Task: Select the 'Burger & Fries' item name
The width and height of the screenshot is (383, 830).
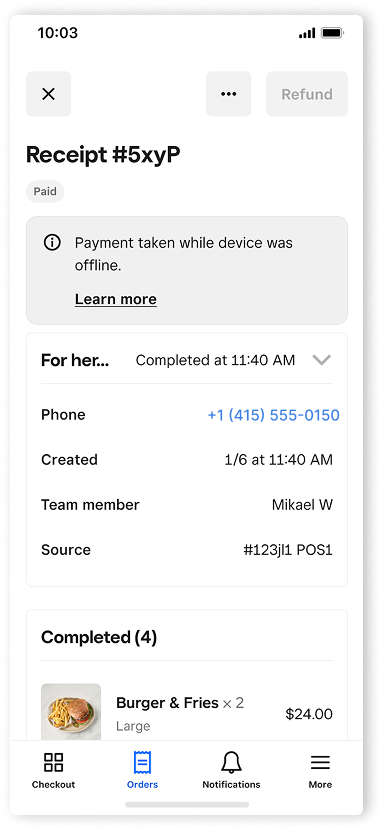Action: click(x=167, y=703)
